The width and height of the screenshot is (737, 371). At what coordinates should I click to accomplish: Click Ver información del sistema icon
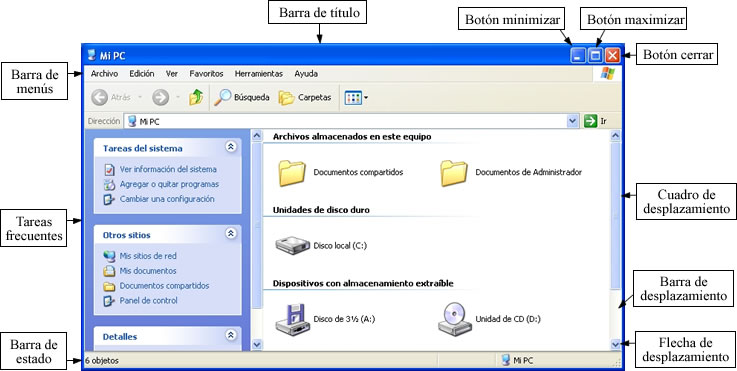109,169
